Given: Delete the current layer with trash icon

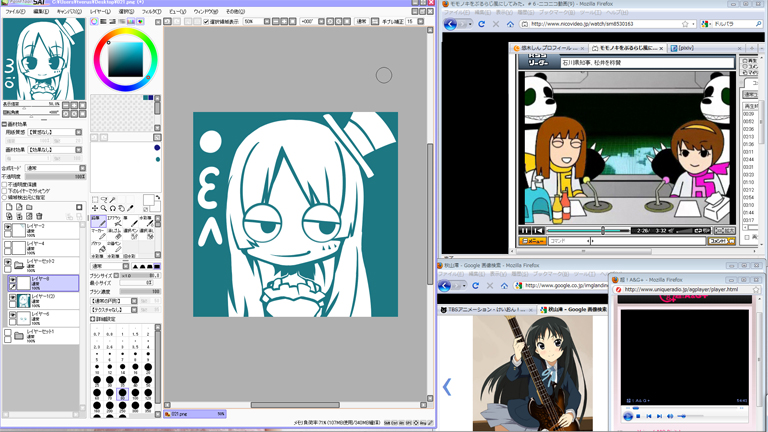Looking at the screenshot, I should coord(39,216).
